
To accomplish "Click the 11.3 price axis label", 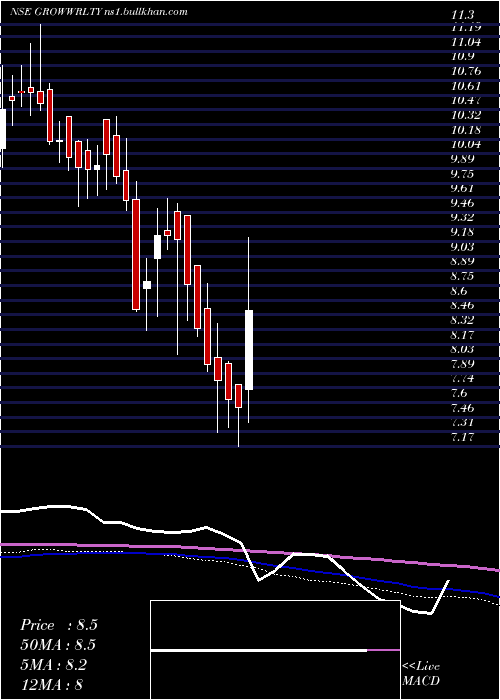I will (460, 15).
